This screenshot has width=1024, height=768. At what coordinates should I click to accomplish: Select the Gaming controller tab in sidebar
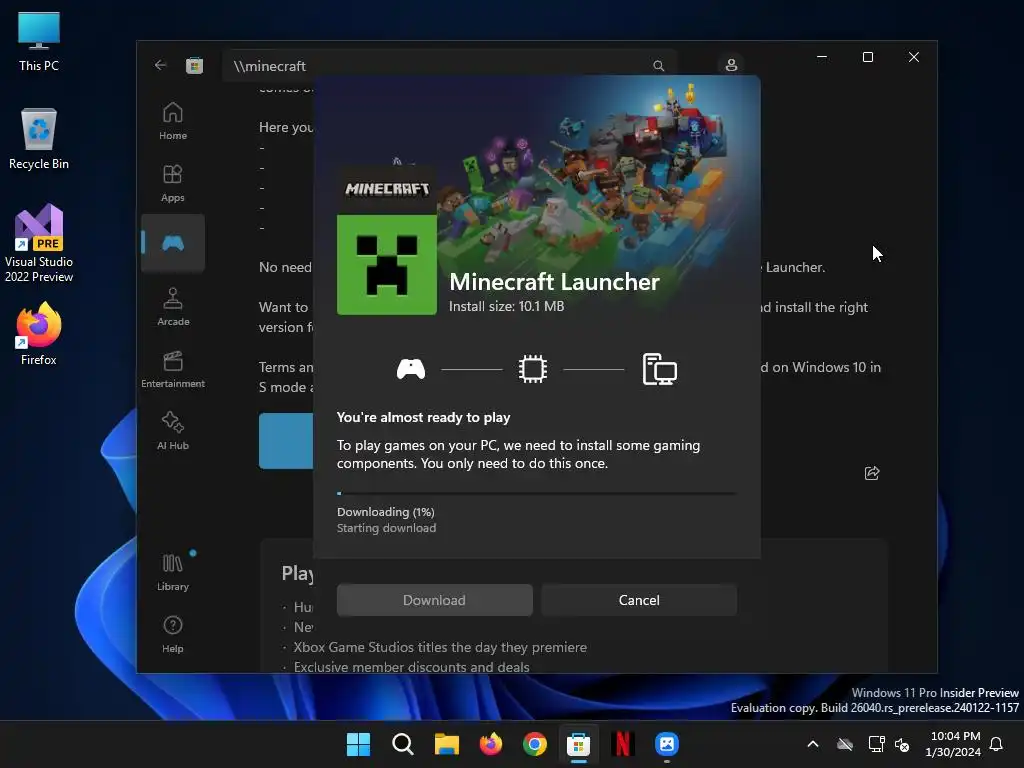coord(173,243)
